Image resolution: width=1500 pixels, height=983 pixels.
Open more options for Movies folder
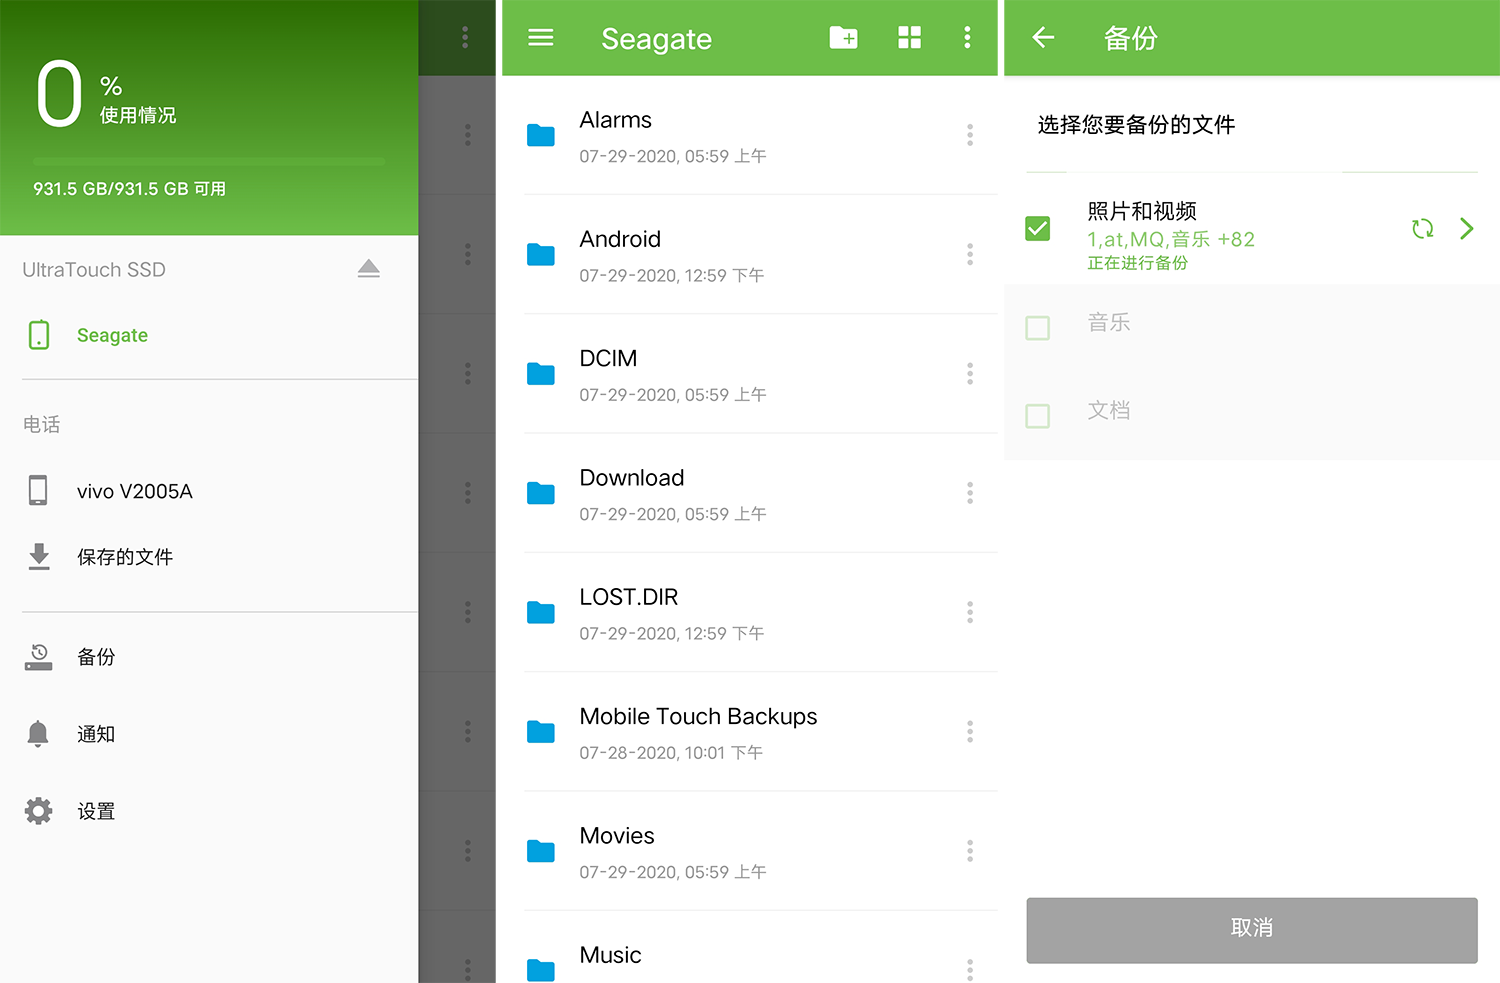970,851
